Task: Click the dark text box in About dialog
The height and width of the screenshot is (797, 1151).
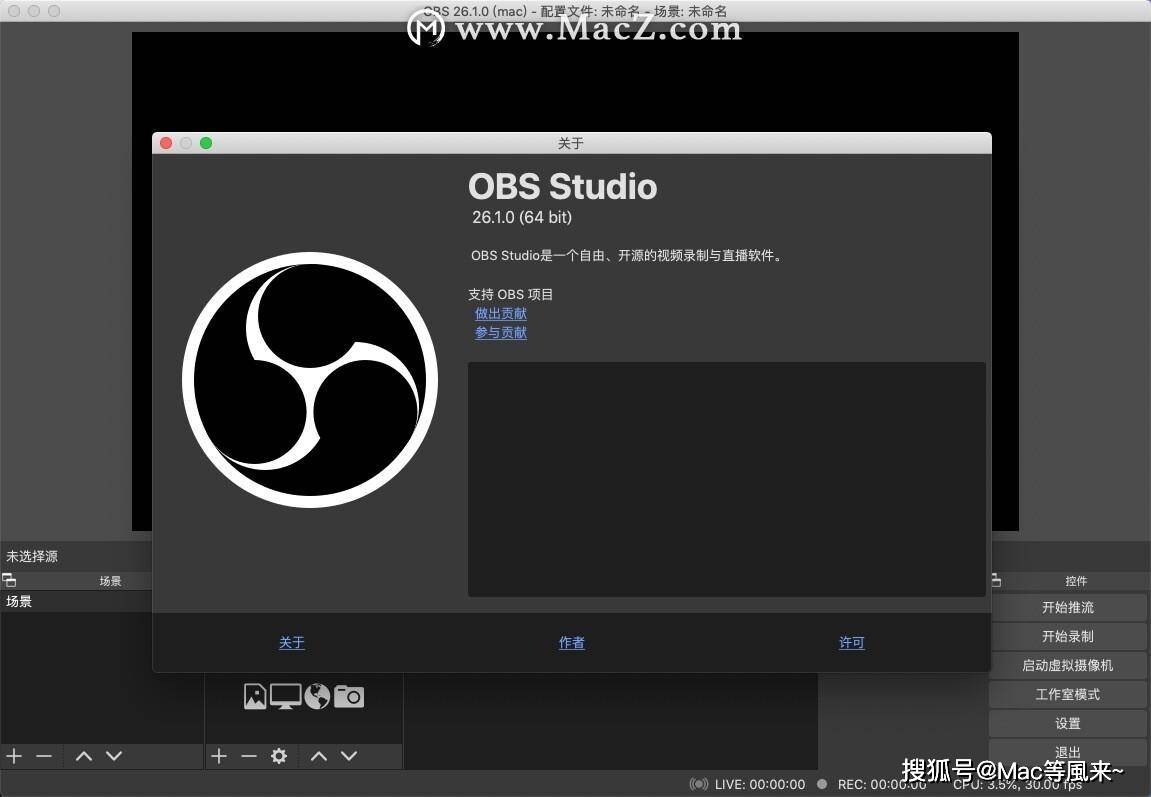Action: click(727, 478)
